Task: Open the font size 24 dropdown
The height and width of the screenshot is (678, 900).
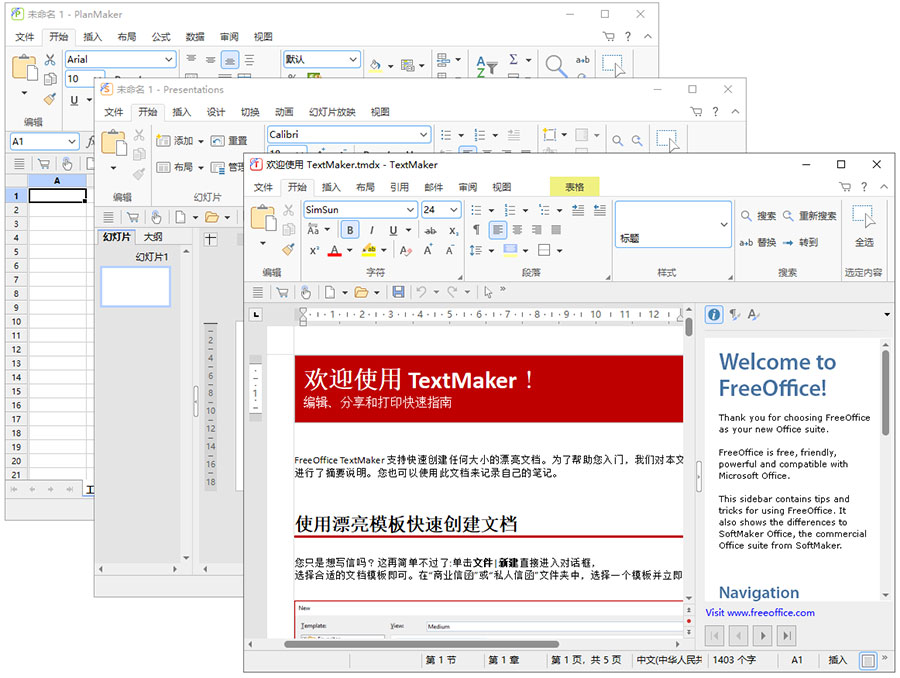Action: (x=454, y=210)
